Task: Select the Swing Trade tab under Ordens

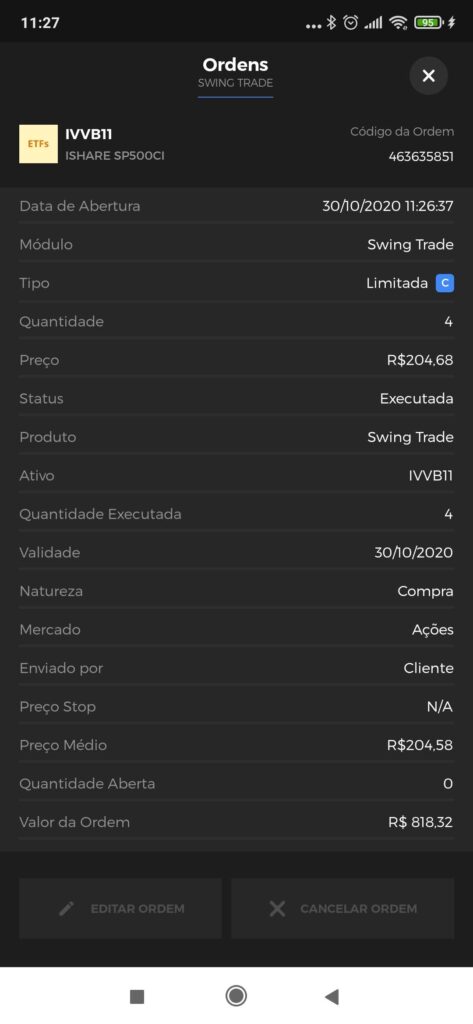Action: click(x=235, y=83)
